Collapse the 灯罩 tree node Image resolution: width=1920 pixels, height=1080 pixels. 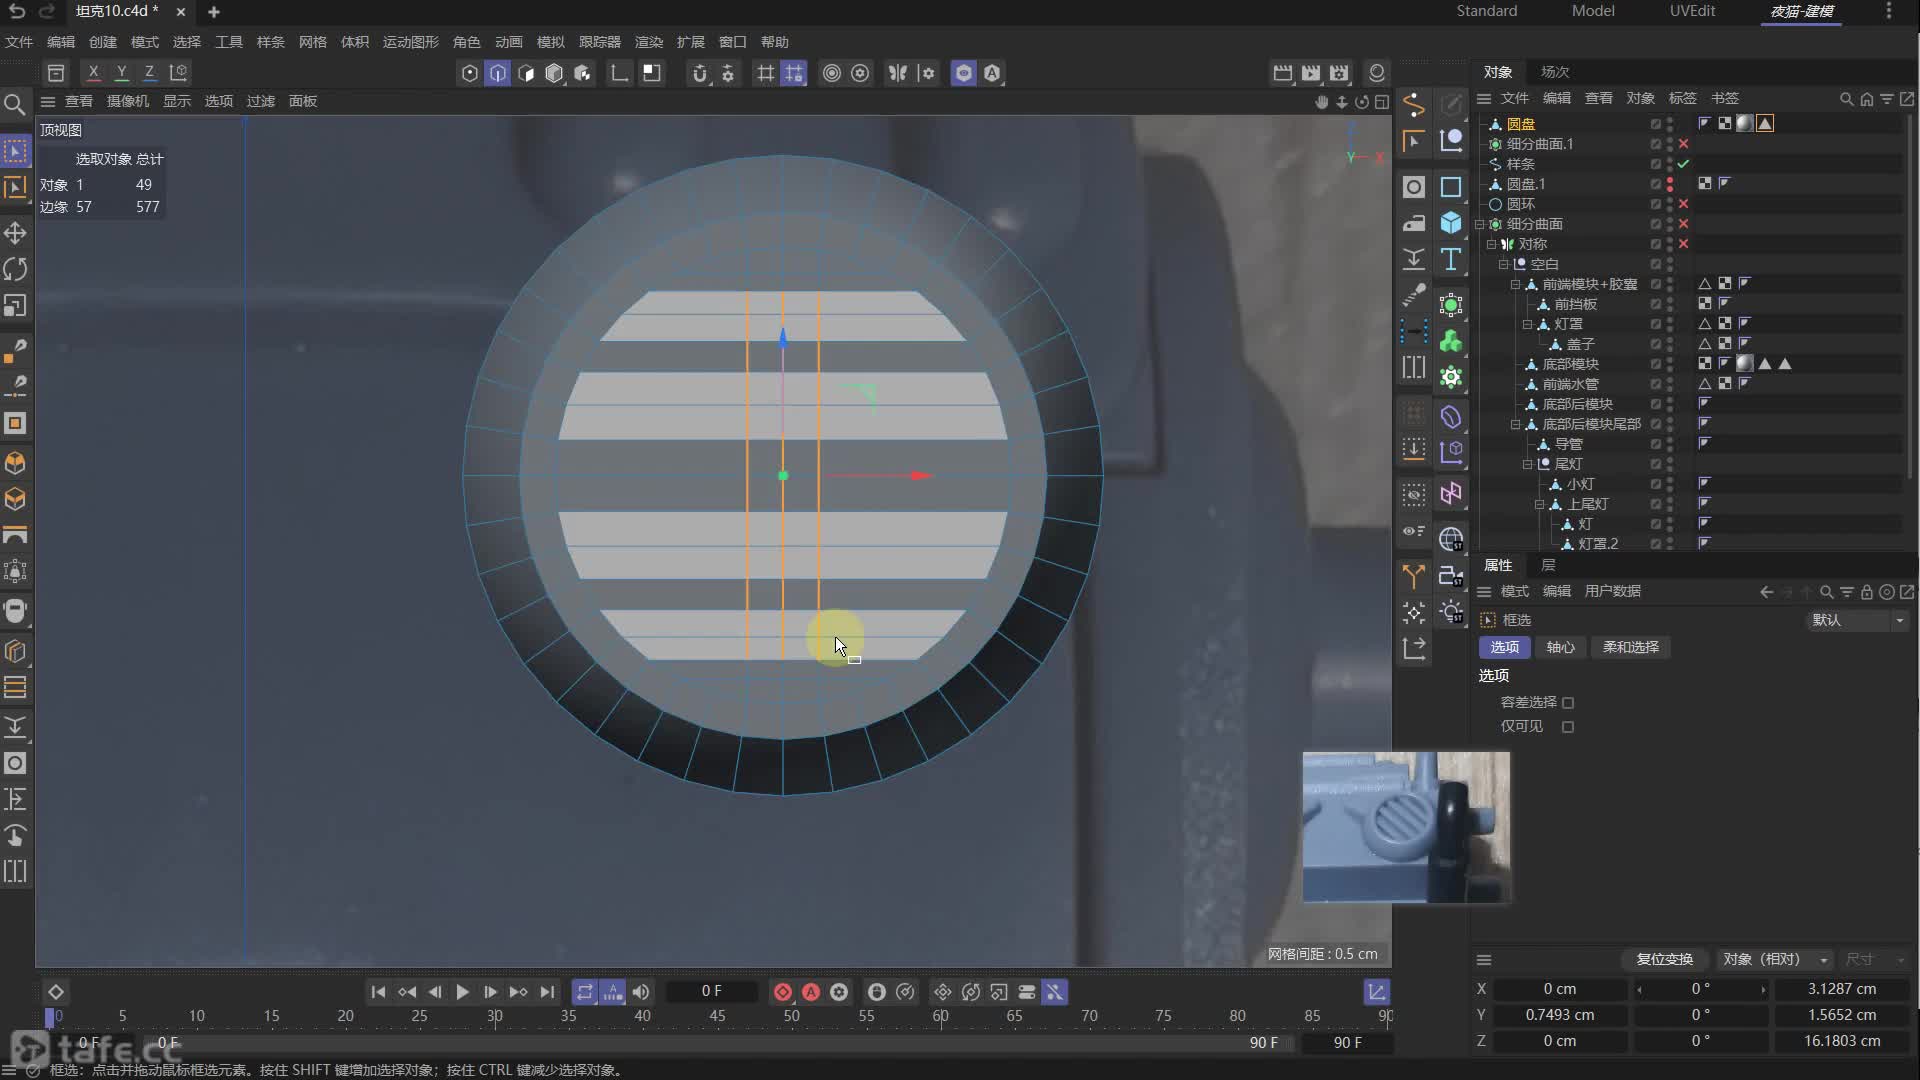click(1527, 324)
